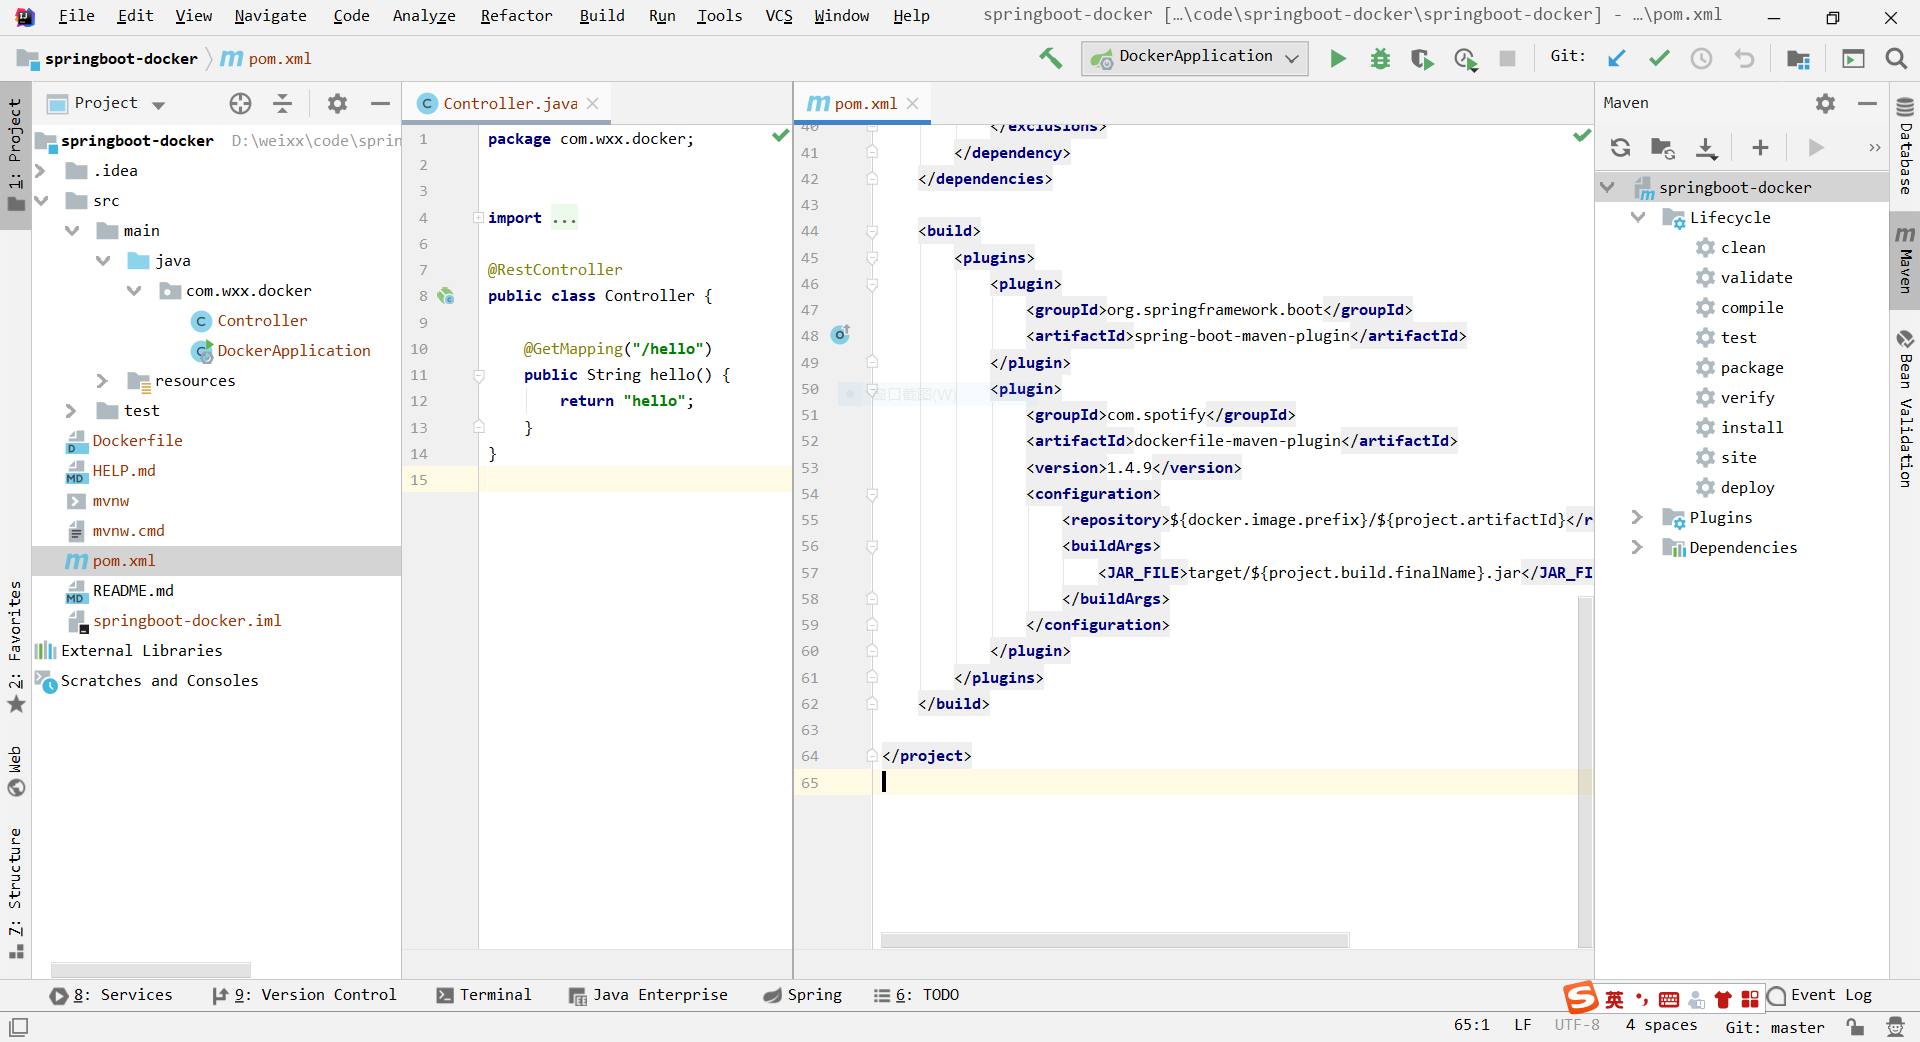The image size is (1920, 1042).
Task: Open Project panel settings gear
Action: point(337,103)
